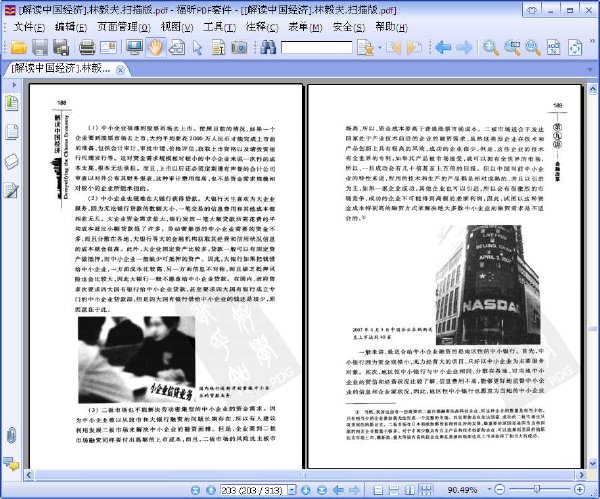Select the marquee zoom tool icon
The width and height of the screenshot is (600, 499).
click(x=512, y=47)
